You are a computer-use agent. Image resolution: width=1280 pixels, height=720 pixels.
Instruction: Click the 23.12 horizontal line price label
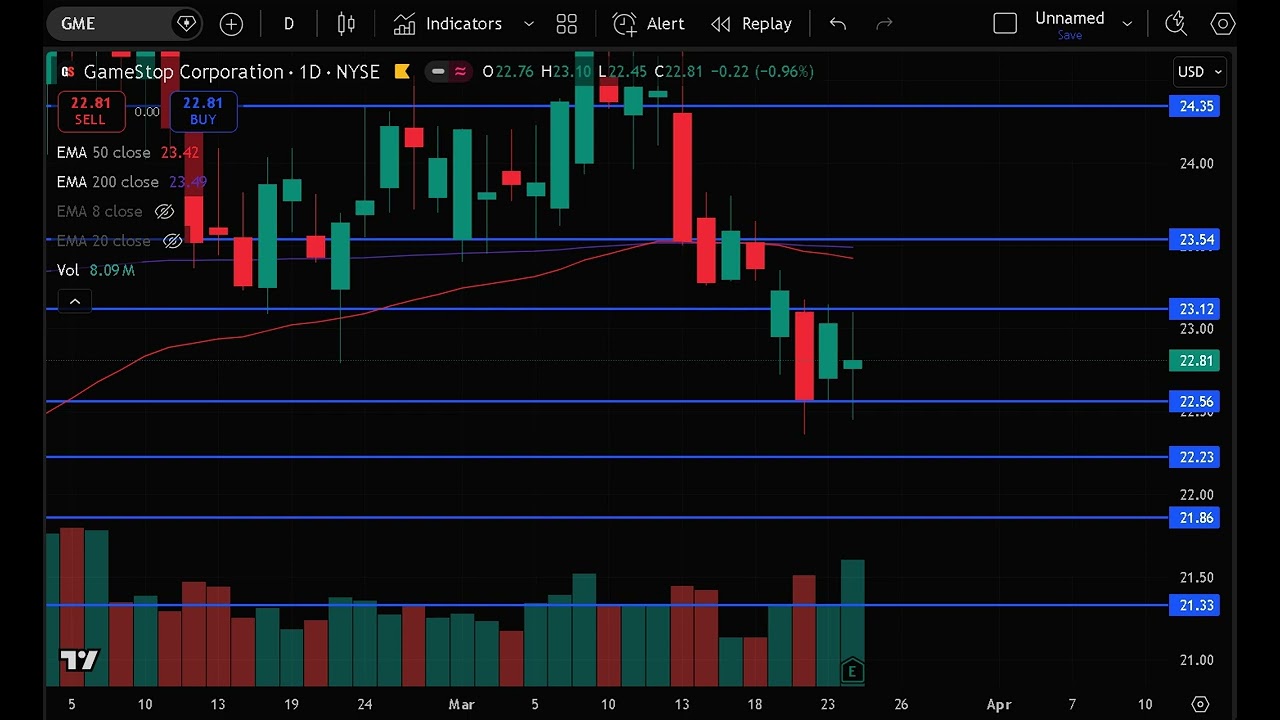click(1195, 309)
